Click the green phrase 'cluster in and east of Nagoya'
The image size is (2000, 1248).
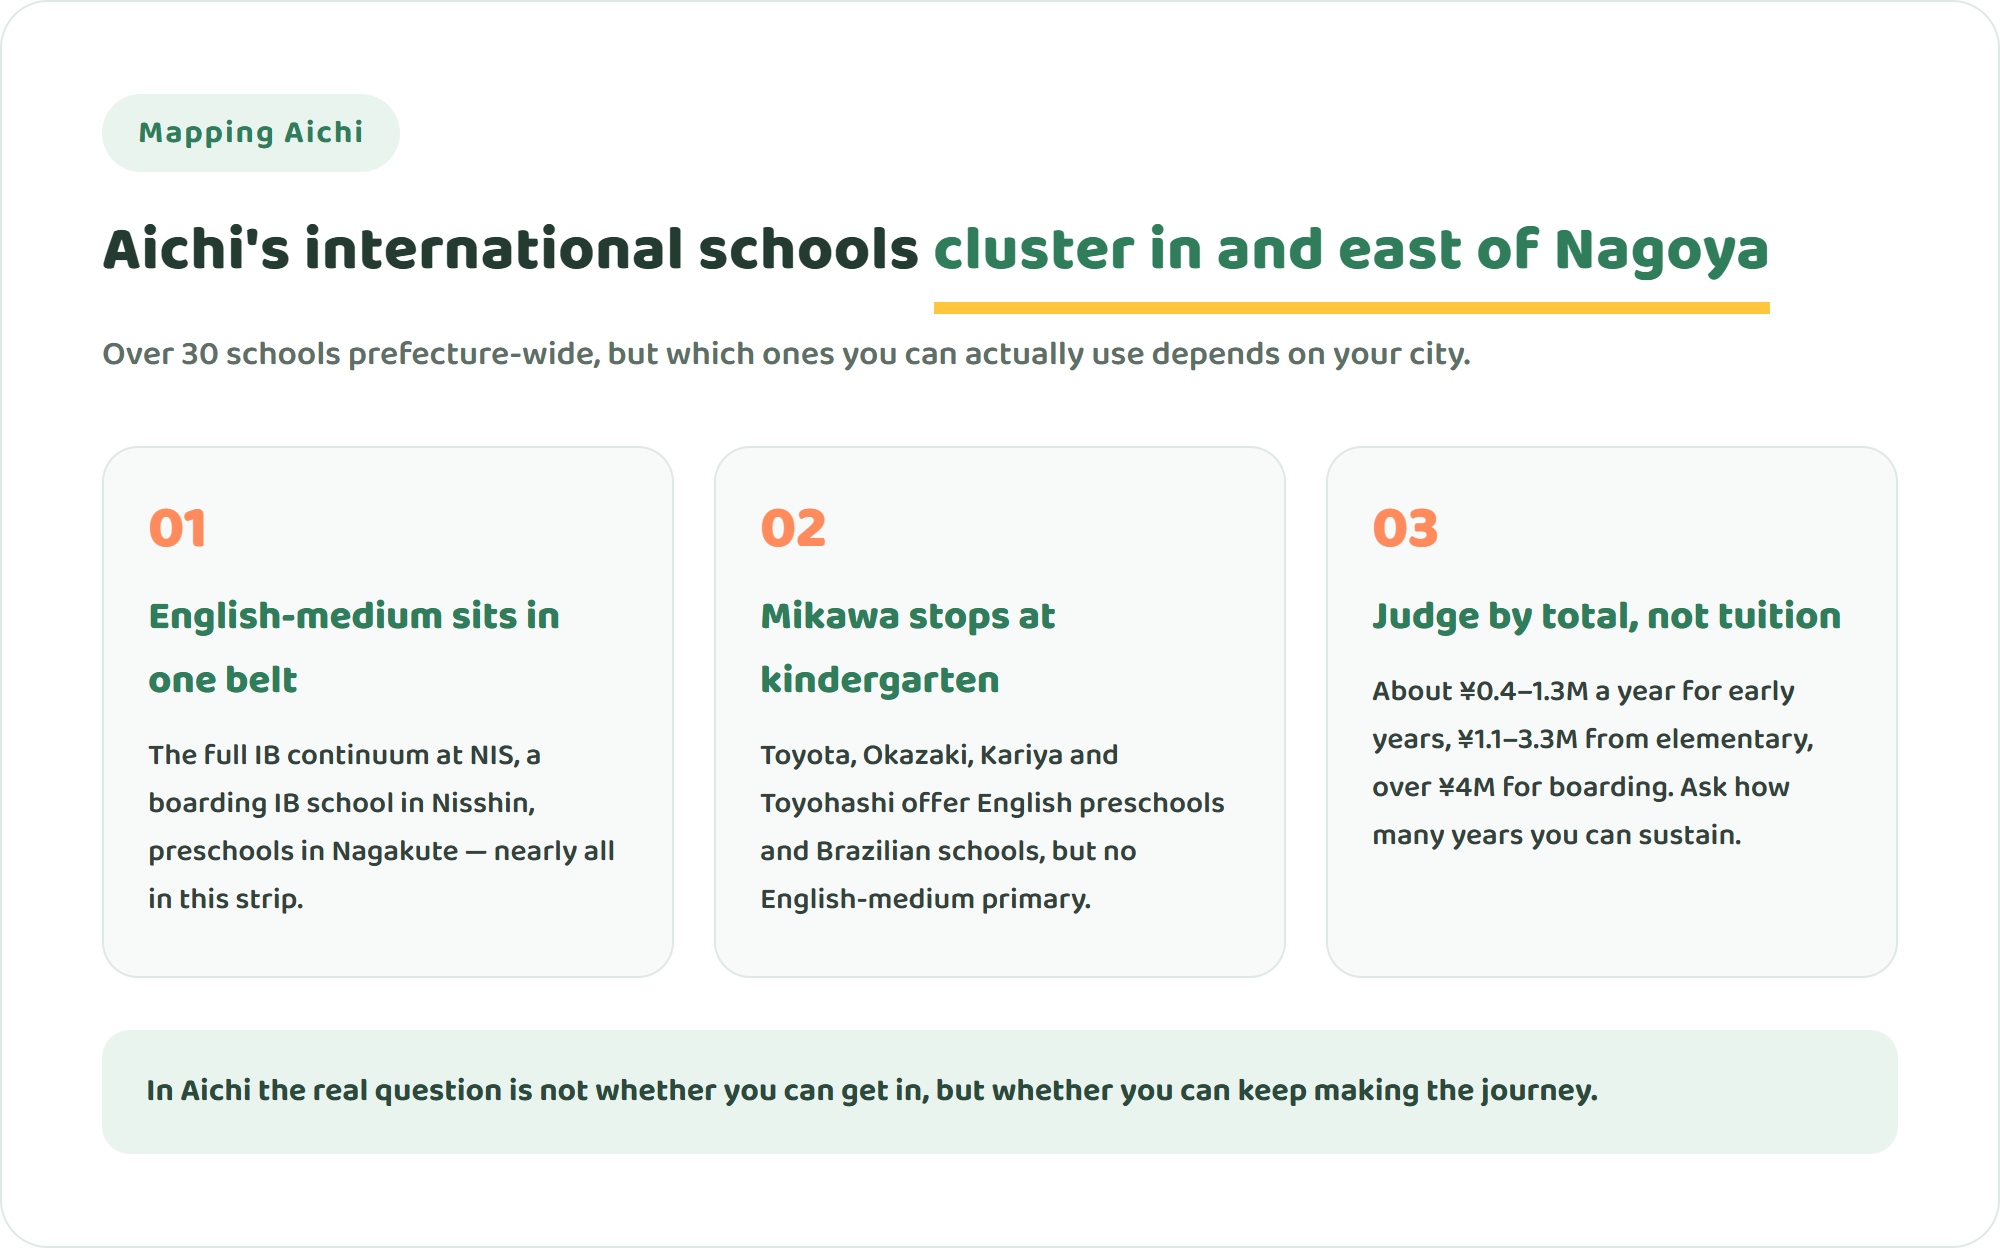1351,250
